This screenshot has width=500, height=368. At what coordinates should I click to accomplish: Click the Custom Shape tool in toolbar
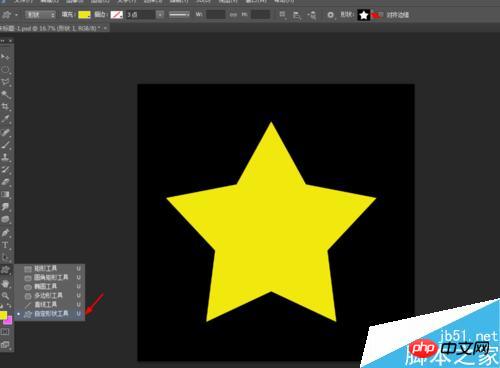(5, 270)
